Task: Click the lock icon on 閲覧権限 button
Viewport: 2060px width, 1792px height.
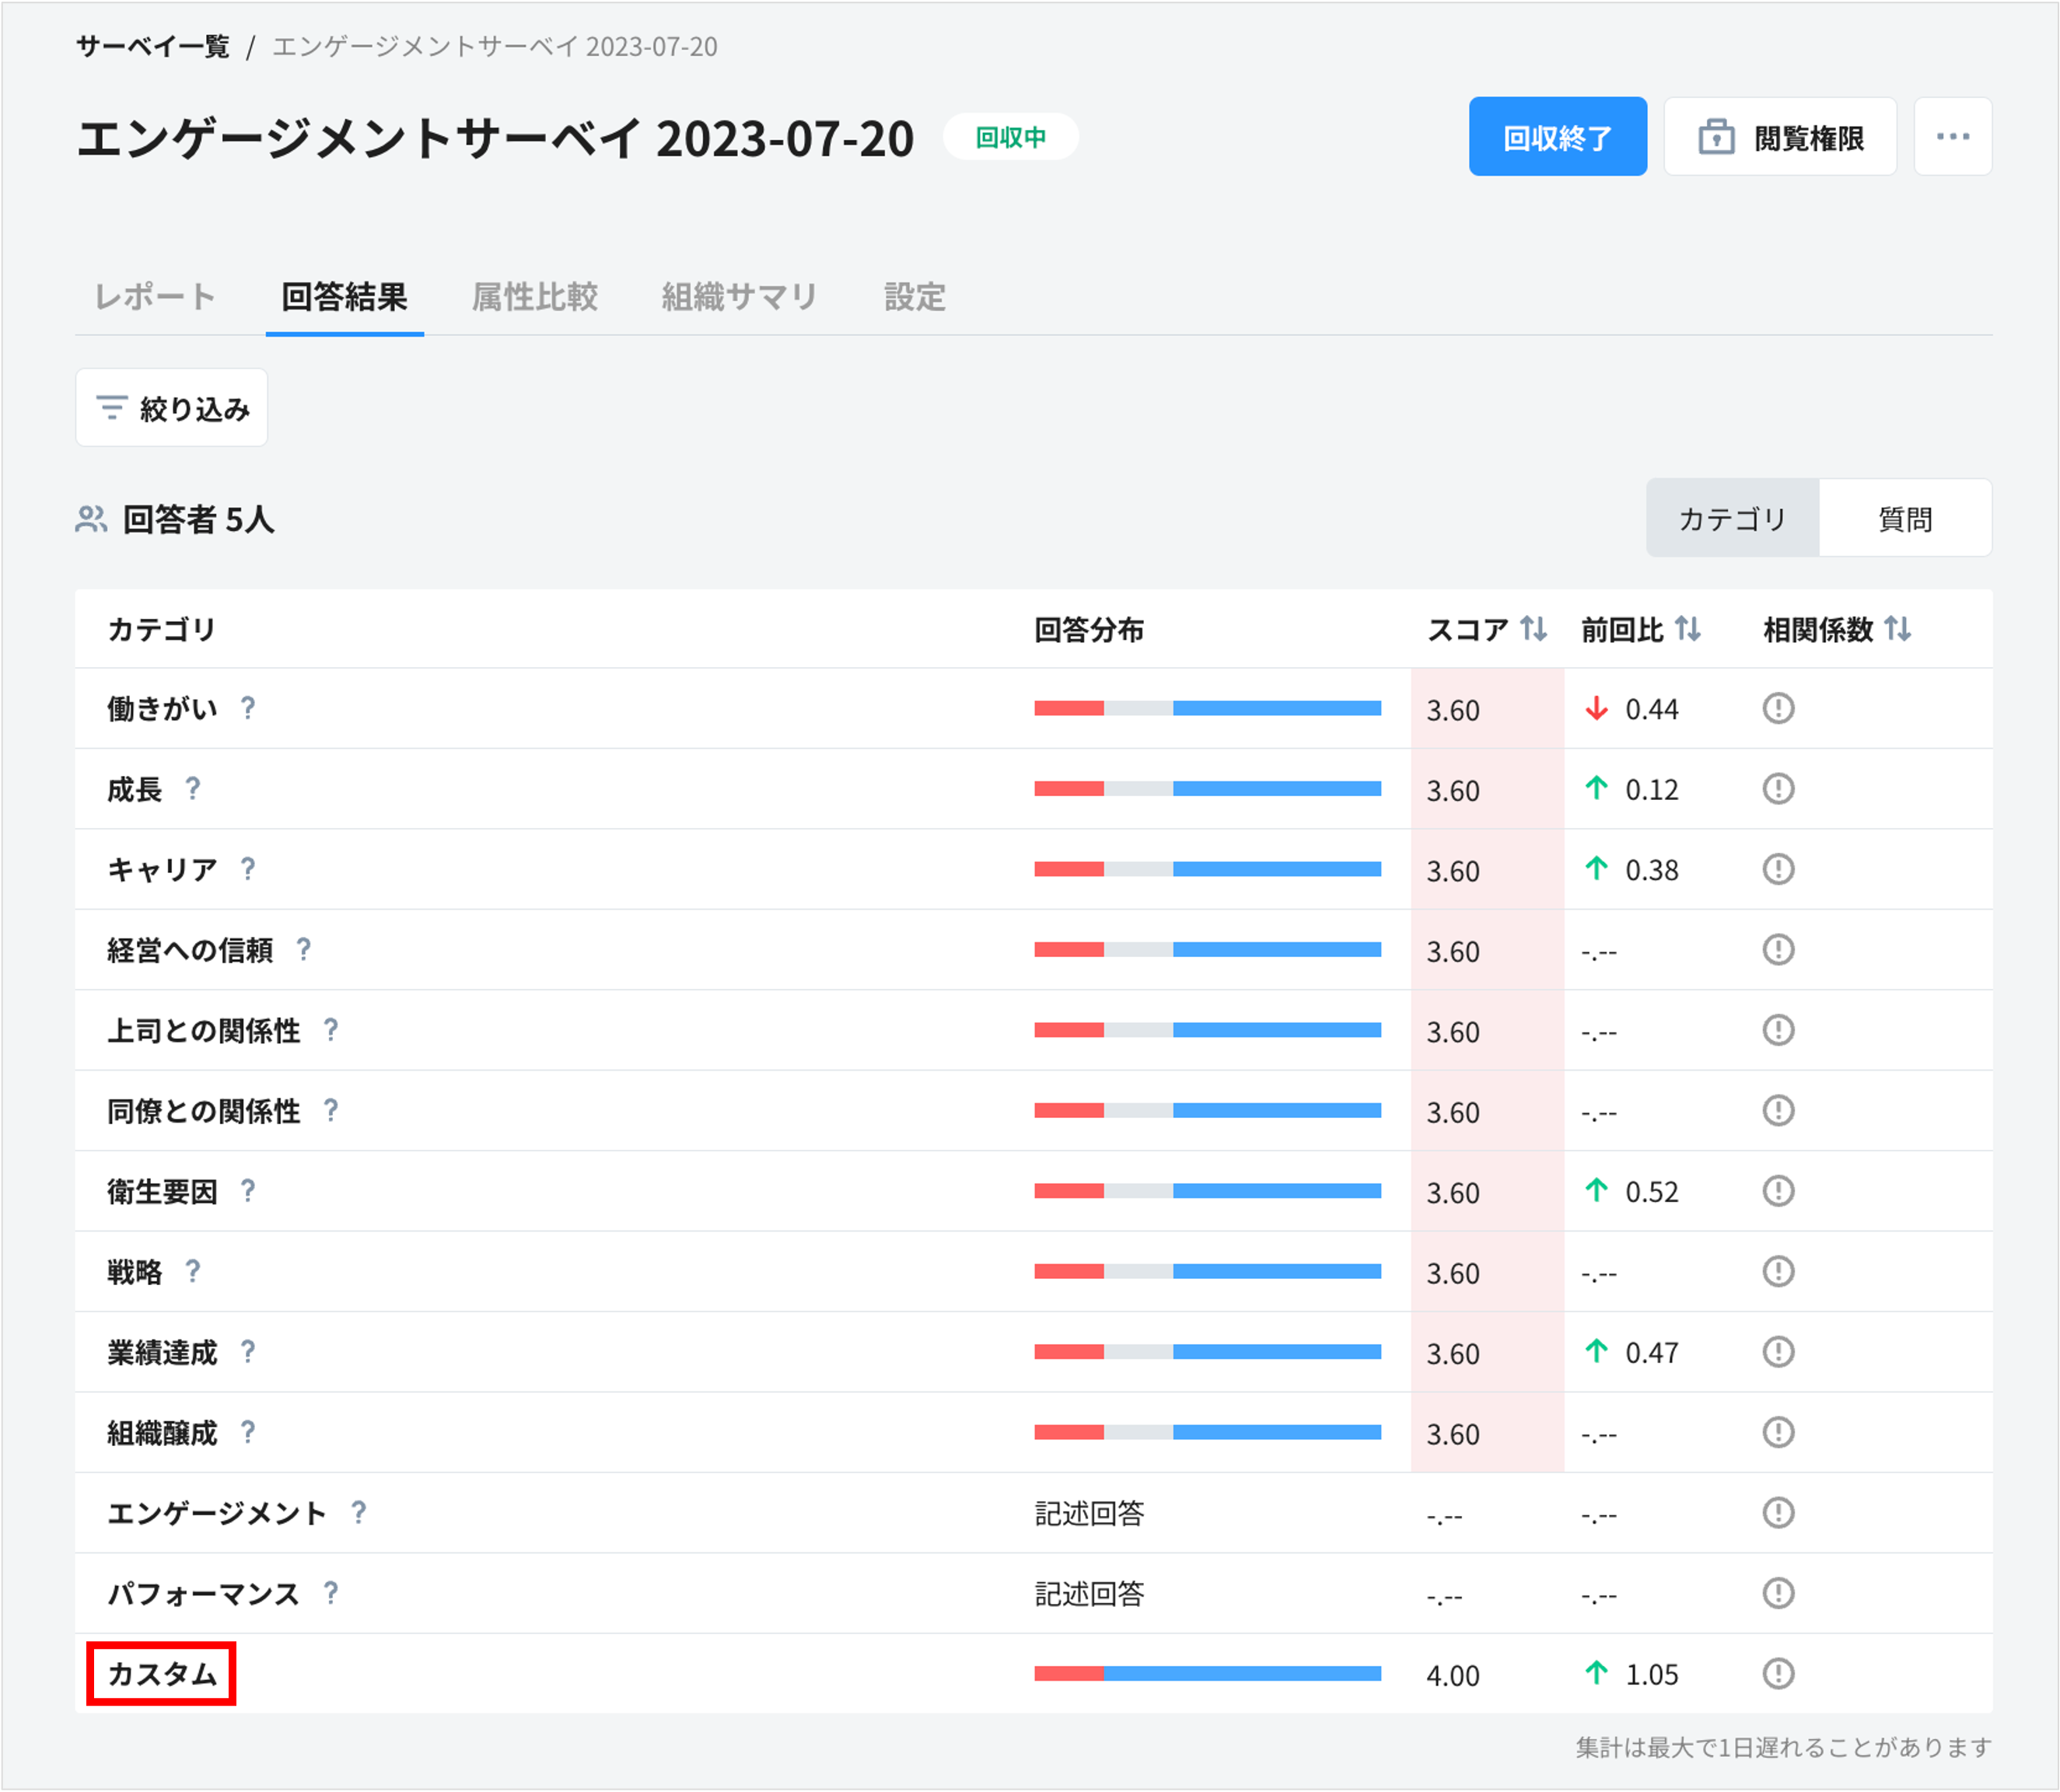Action: point(1717,136)
